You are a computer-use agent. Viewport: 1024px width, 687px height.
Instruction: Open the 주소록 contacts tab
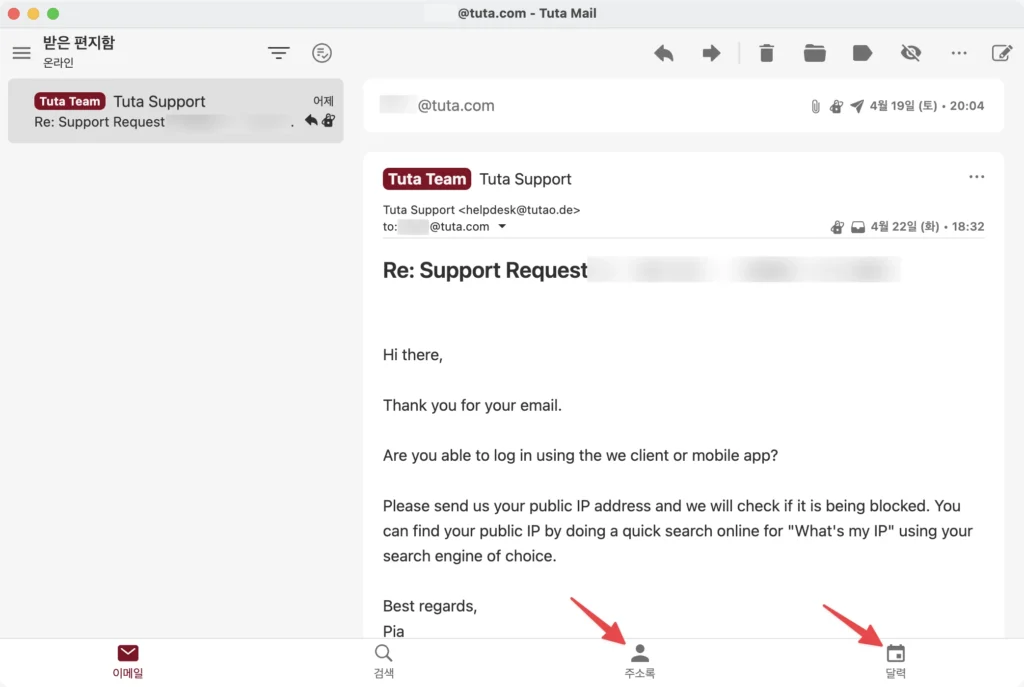coord(640,662)
